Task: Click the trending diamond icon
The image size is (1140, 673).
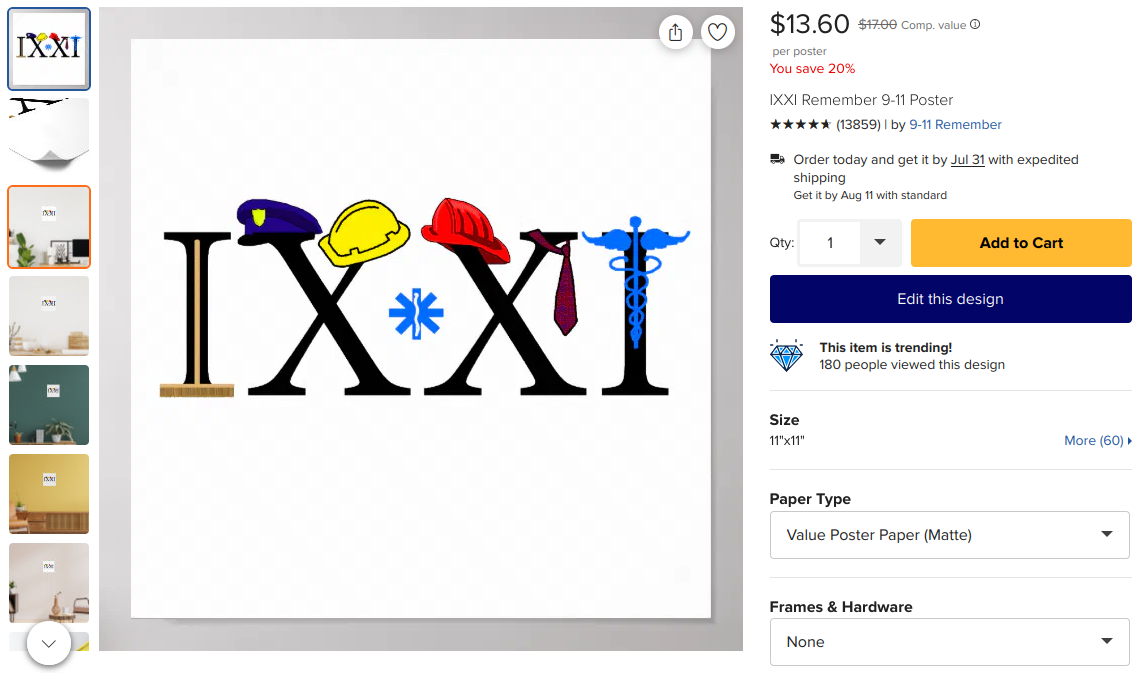Action: point(786,355)
